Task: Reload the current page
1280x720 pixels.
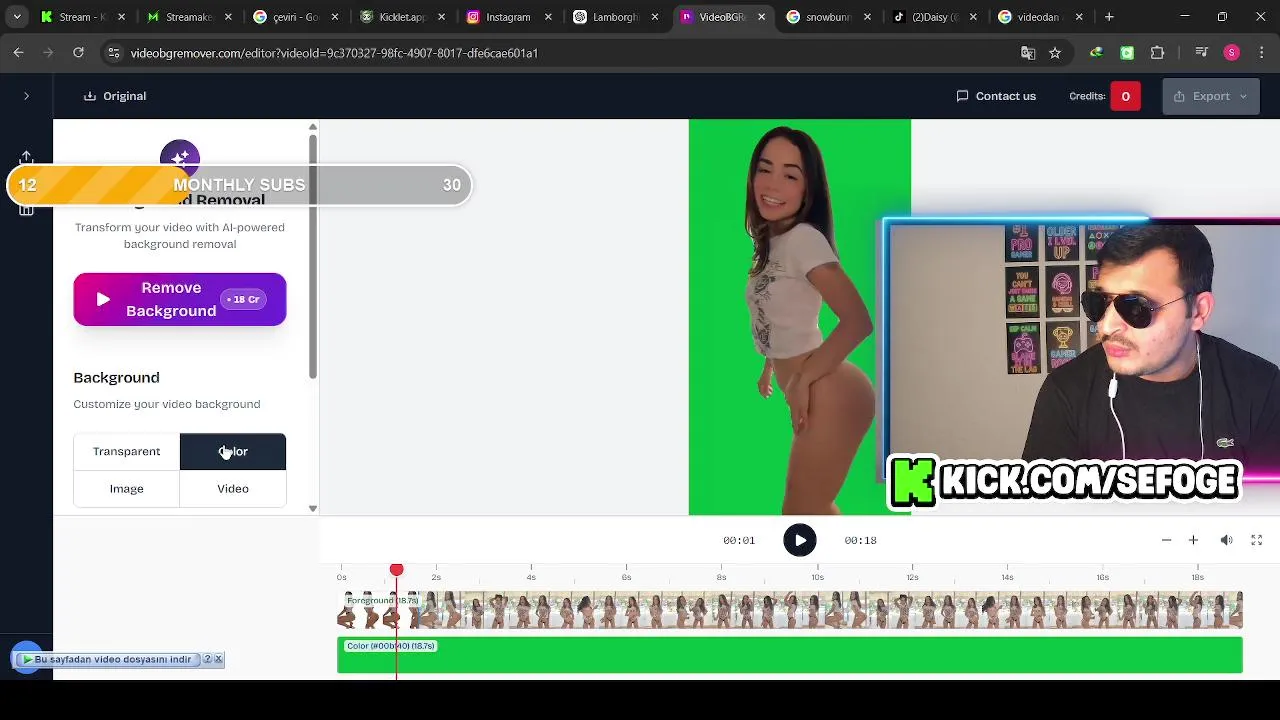Action: tap(78, 53)
